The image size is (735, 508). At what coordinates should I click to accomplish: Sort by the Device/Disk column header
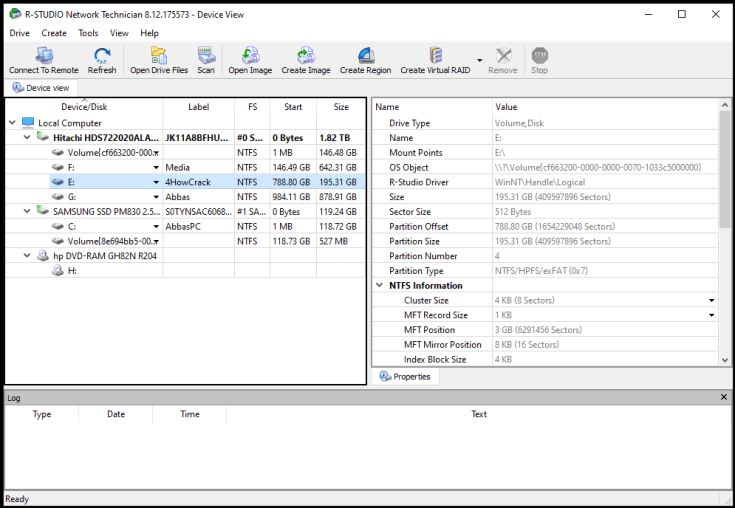84,107
